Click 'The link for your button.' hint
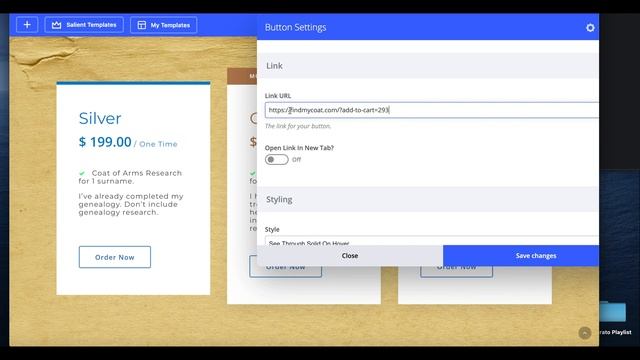 (x=298, y=126)
